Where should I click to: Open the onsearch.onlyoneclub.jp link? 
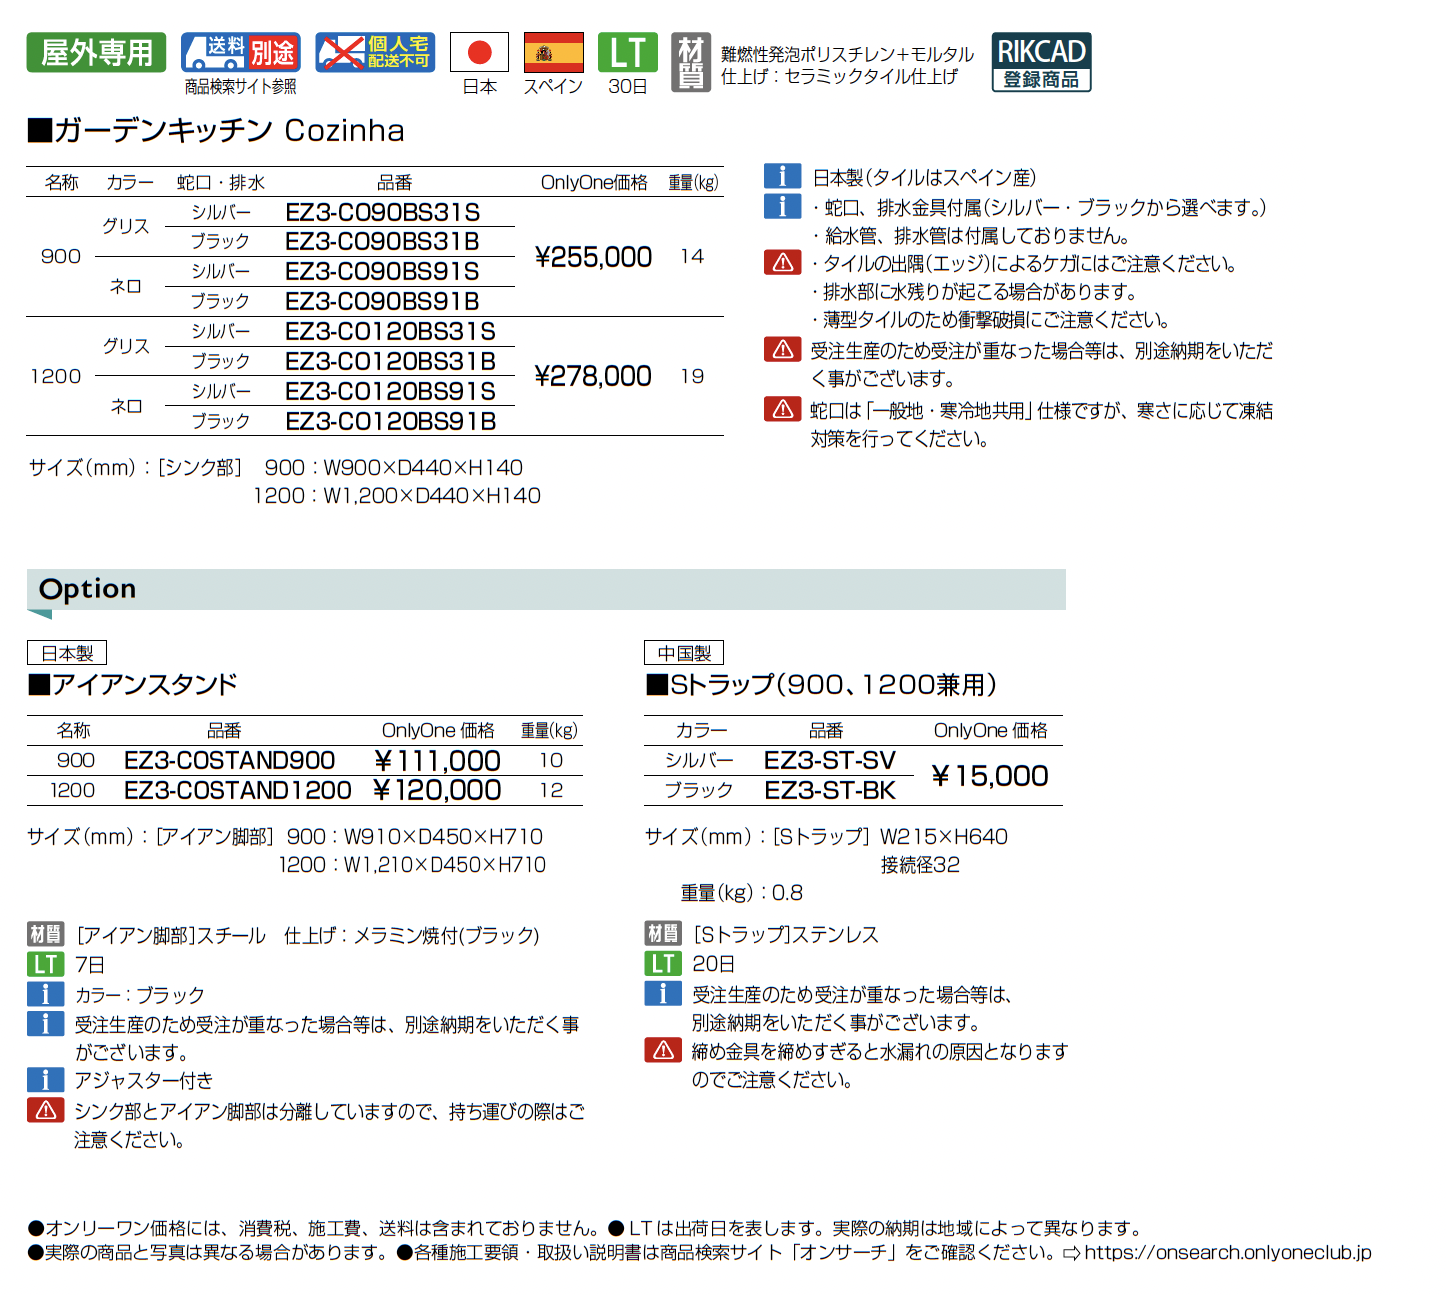click(x=1227, y=1252)
